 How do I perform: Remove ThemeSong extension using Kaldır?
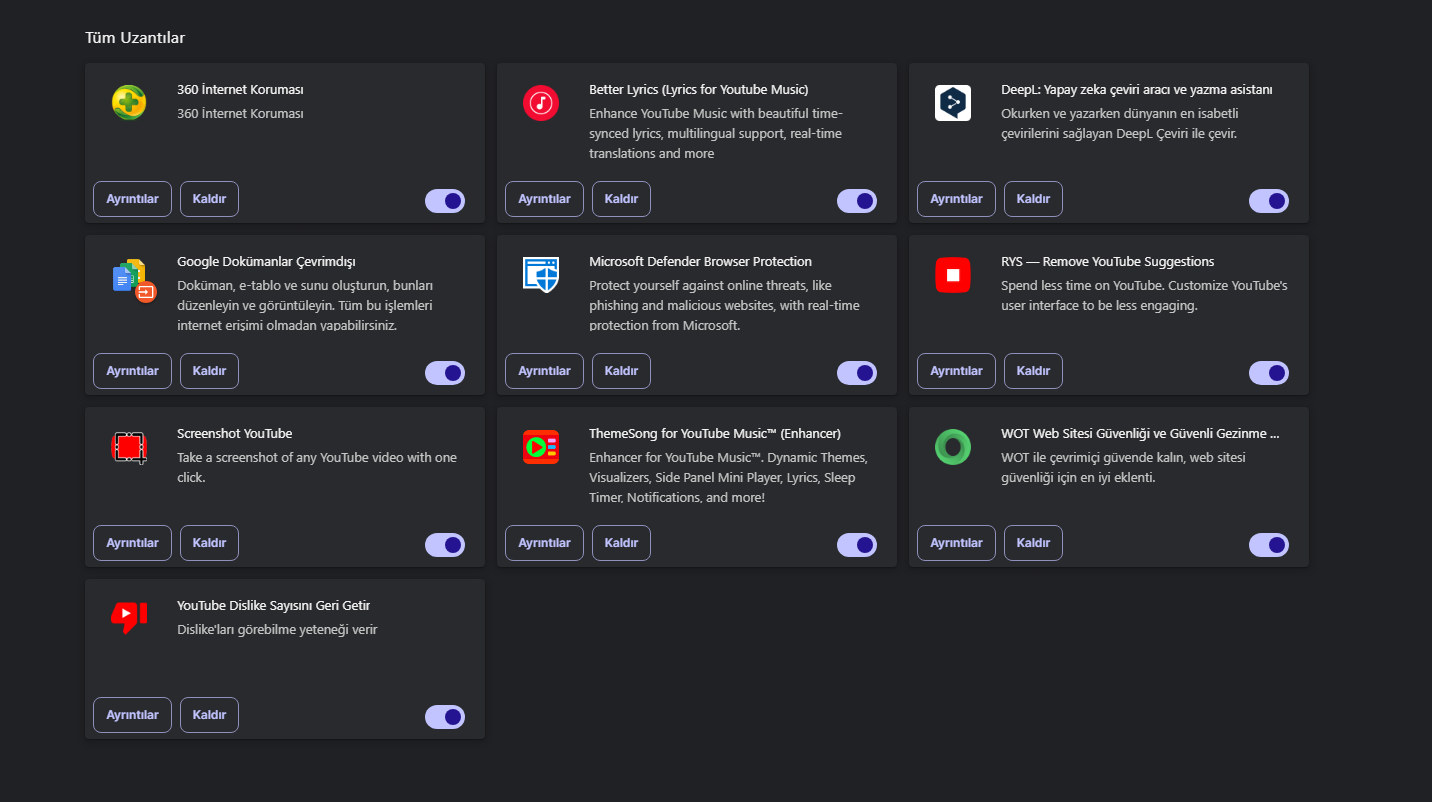[621, 543]
